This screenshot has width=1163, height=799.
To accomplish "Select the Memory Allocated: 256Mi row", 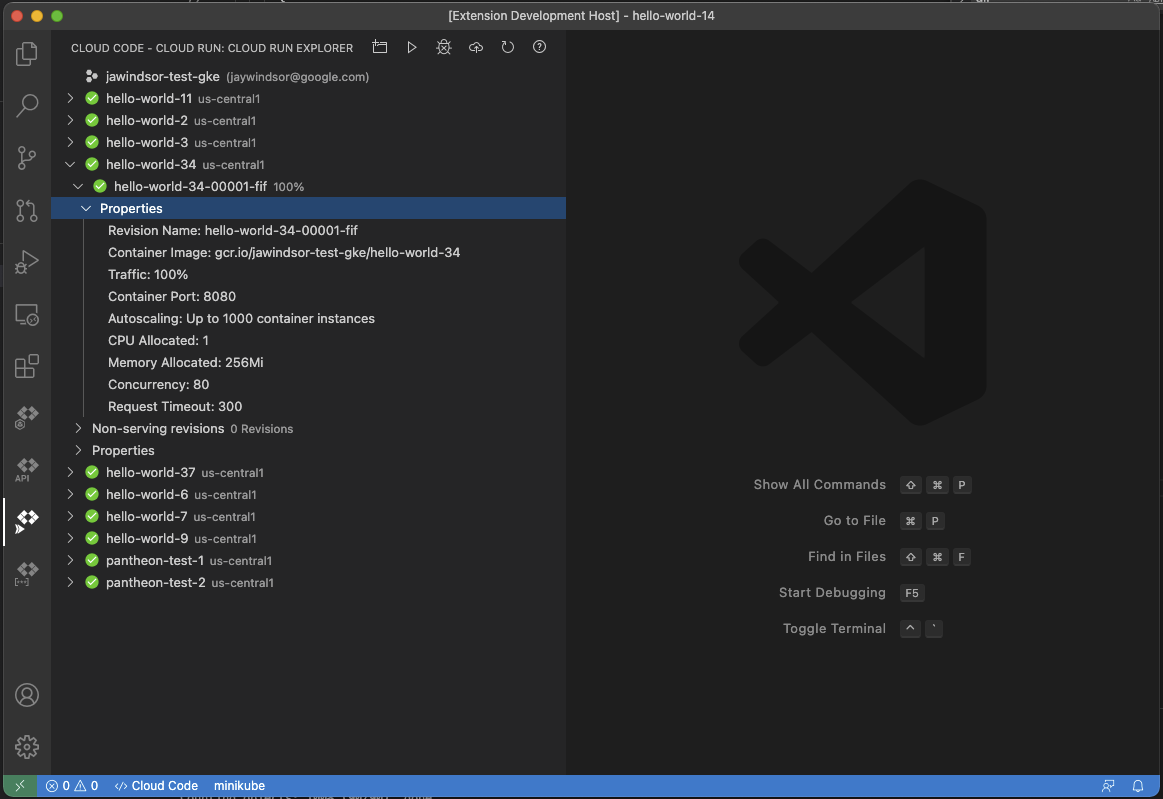I will coord(309,363).
